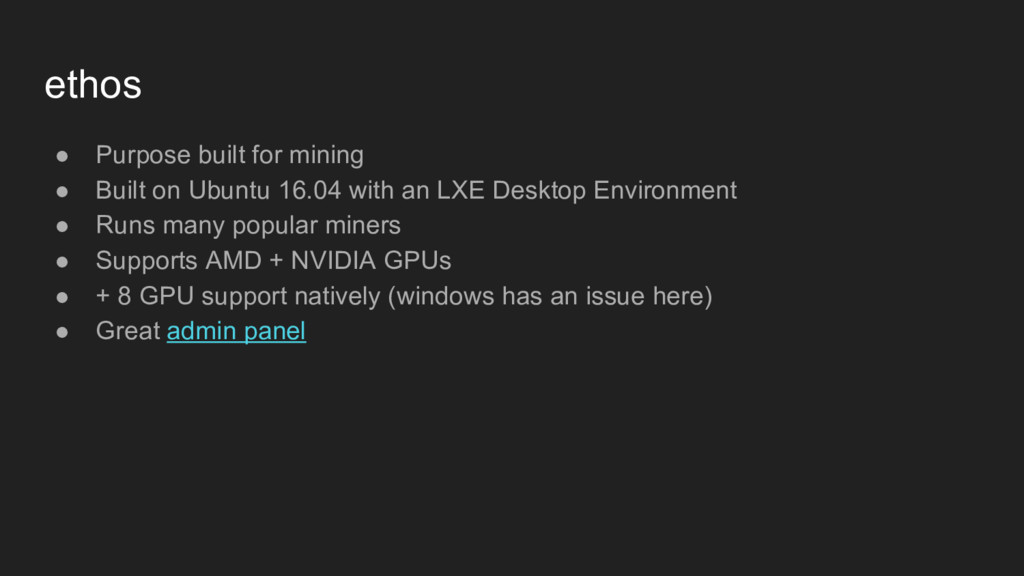Select the Supports AMD + NVIDIA GPUs line
This screenshot has height=576, width=1024.
click(273, 261)
